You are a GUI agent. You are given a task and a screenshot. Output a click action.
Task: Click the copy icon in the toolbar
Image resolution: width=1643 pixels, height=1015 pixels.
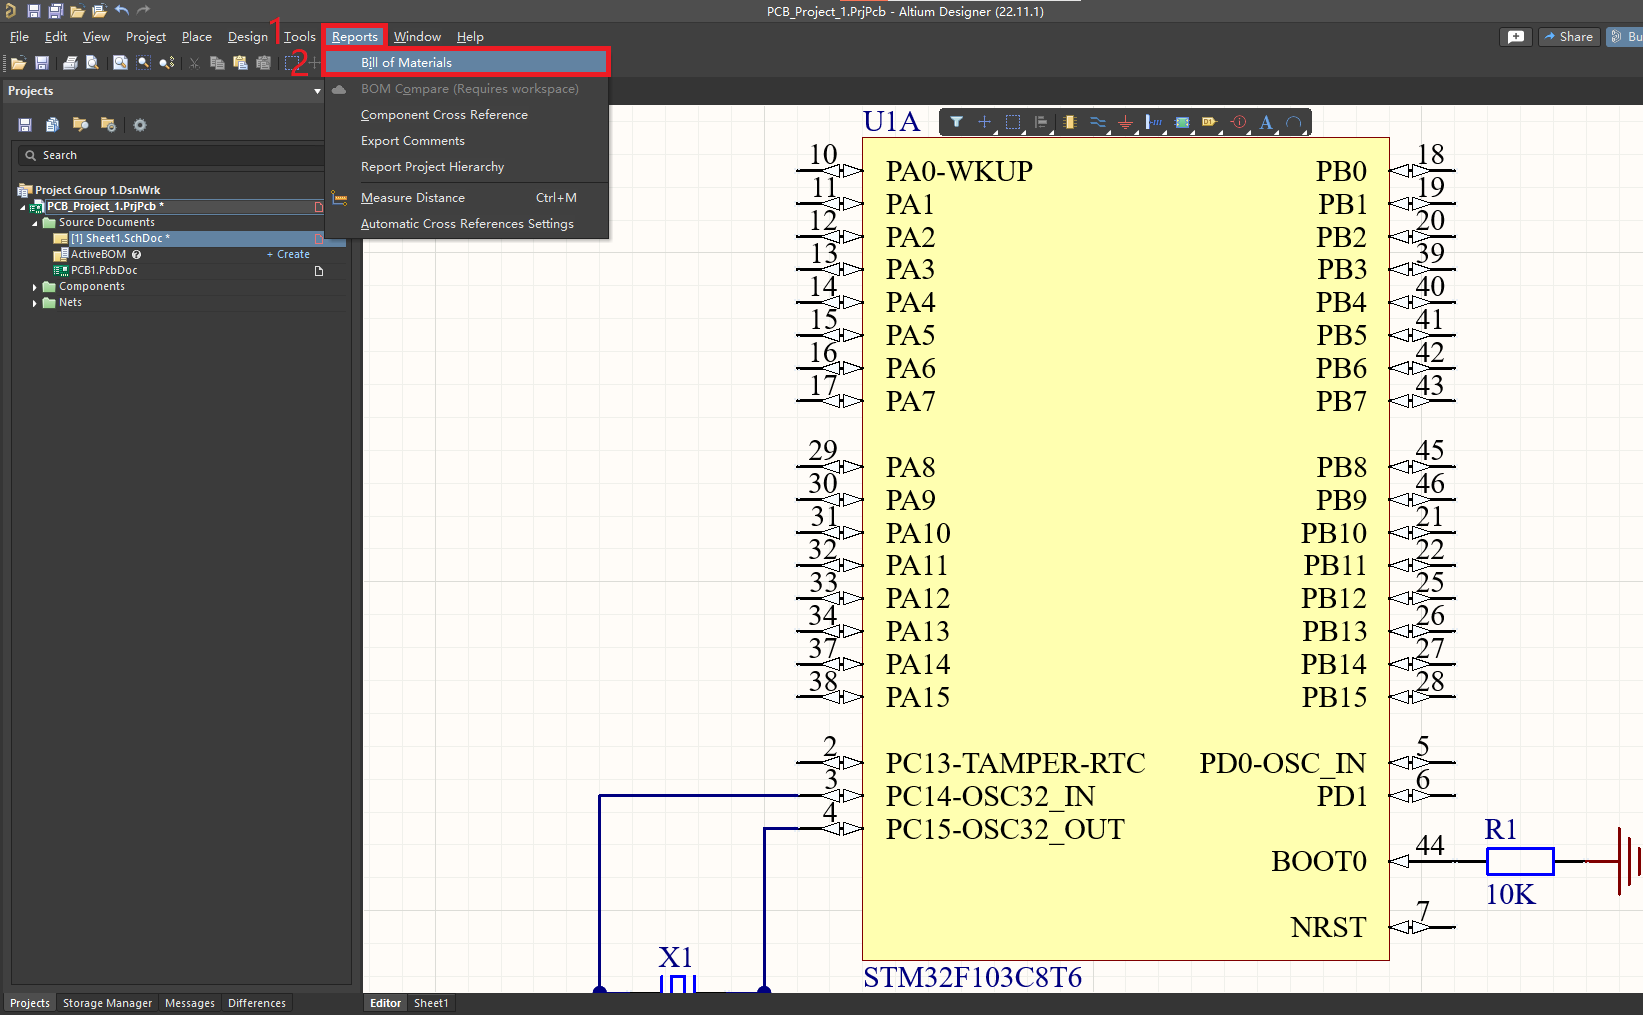pyautogui.click(x=217, y=62)
